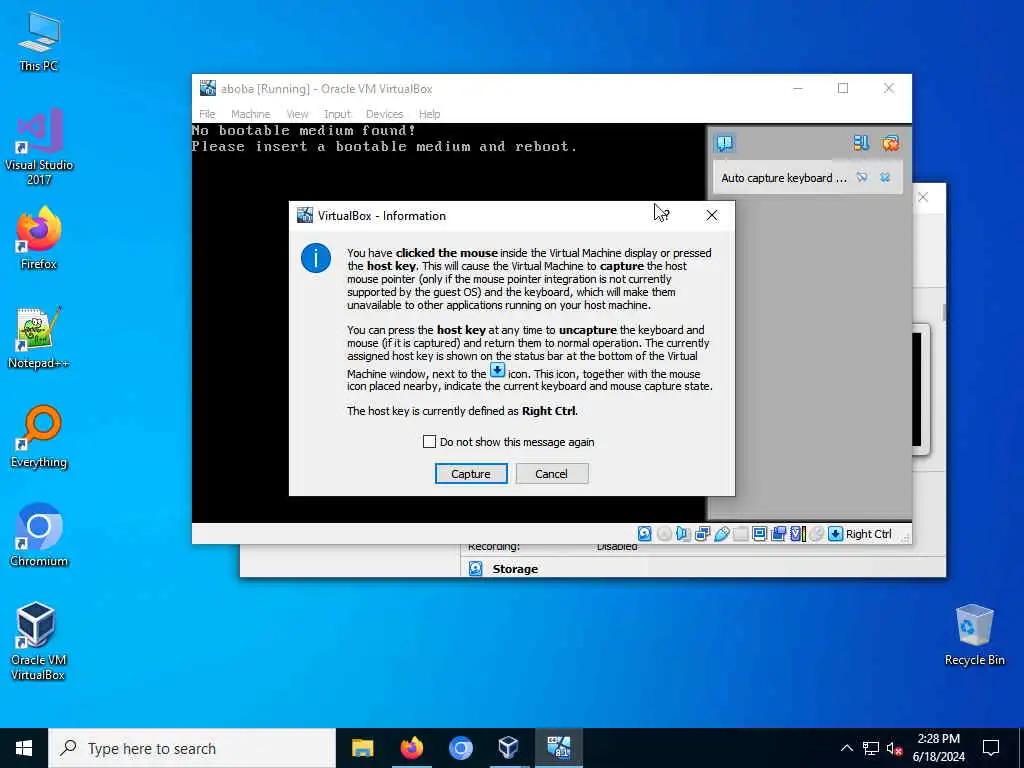Screen dimensions: 1024x768
Task: Click the 'Auto capture keyboard ...' notification text
Action: pos(784,178)
